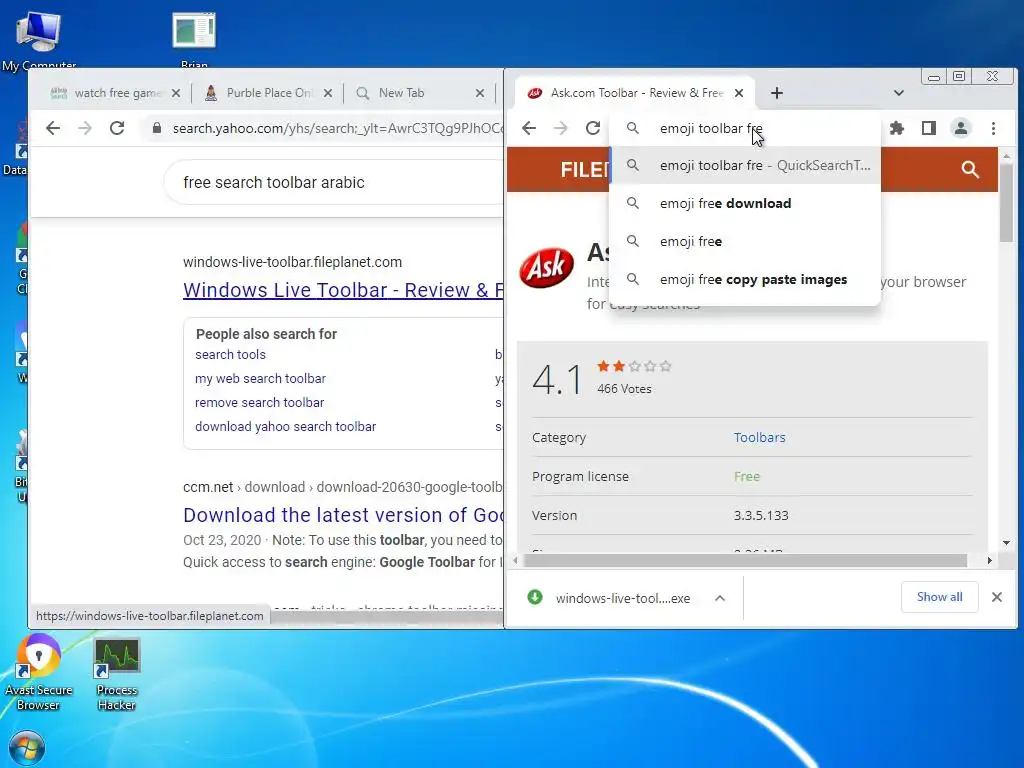Click 'download yahoo search toolbar' link
The width and height of the screenshot is (1024, 768).
click(285, 426)
